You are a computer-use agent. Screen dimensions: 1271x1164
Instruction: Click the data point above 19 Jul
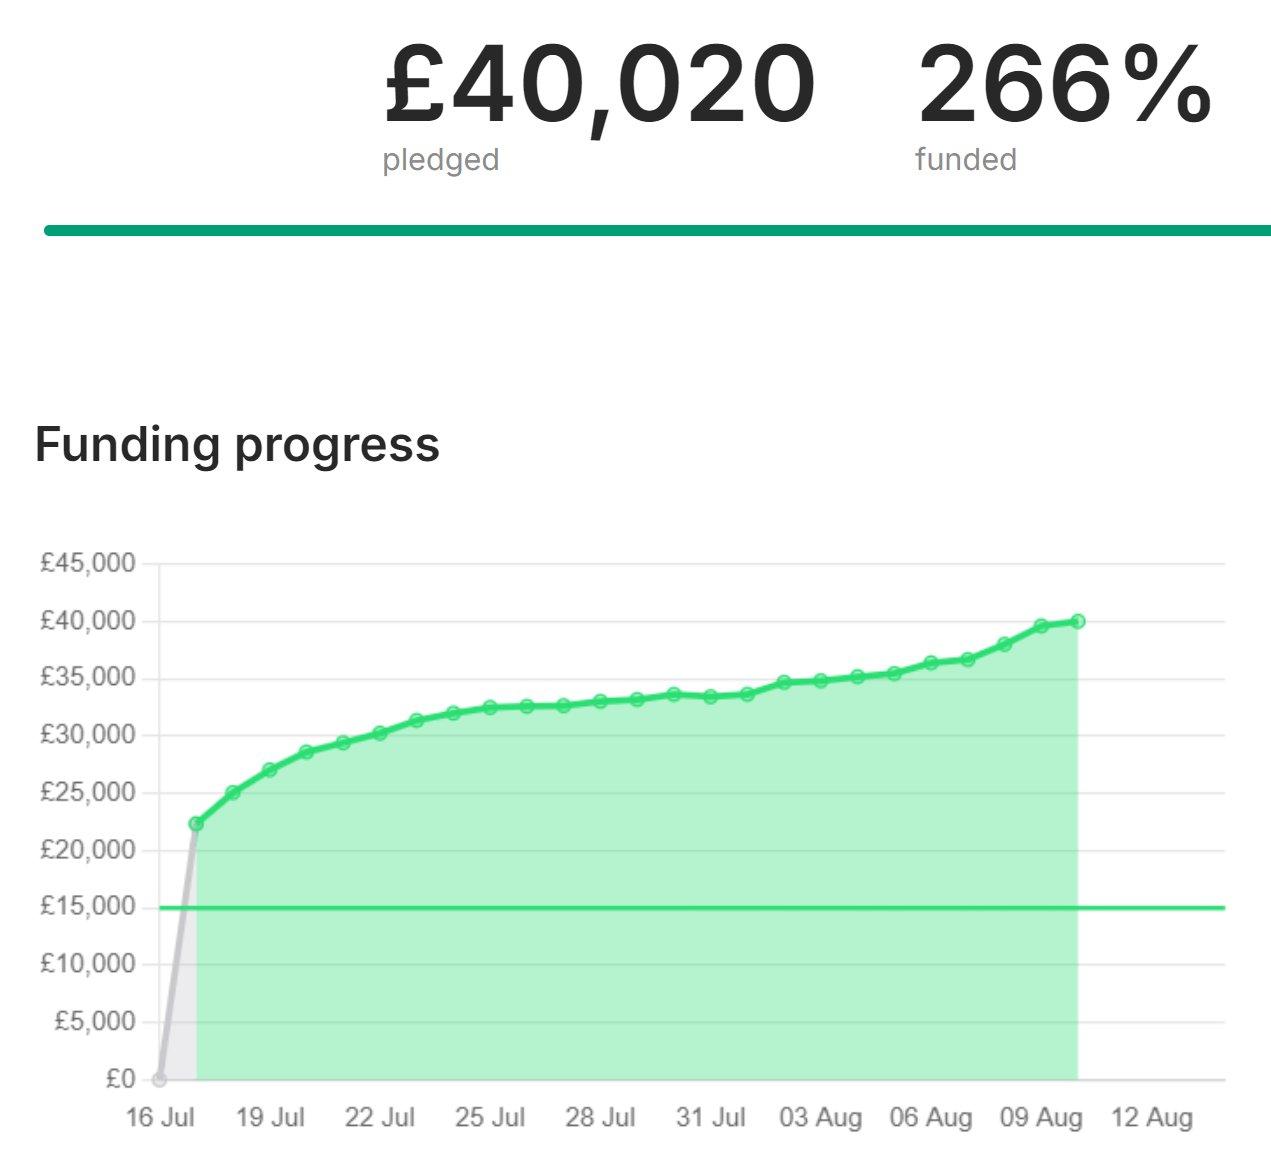pos(269,770)
